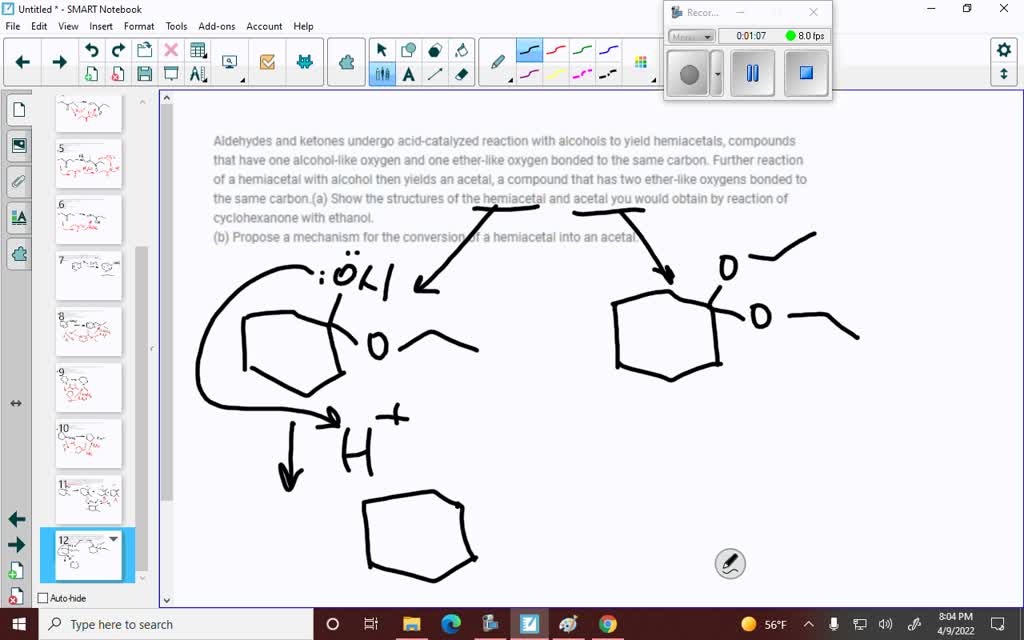Screen dimensions: 1024x640
Task: Pick the yellow highlighter pen swatch
Action: click(557, 74)
